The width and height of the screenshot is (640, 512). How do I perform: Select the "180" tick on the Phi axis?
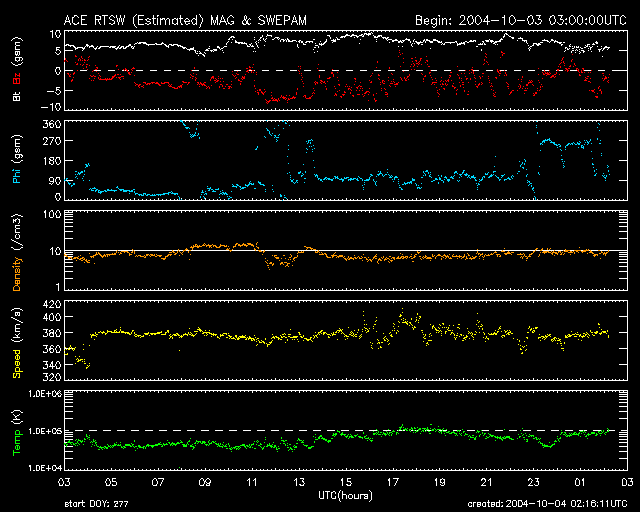pos(52,161)
